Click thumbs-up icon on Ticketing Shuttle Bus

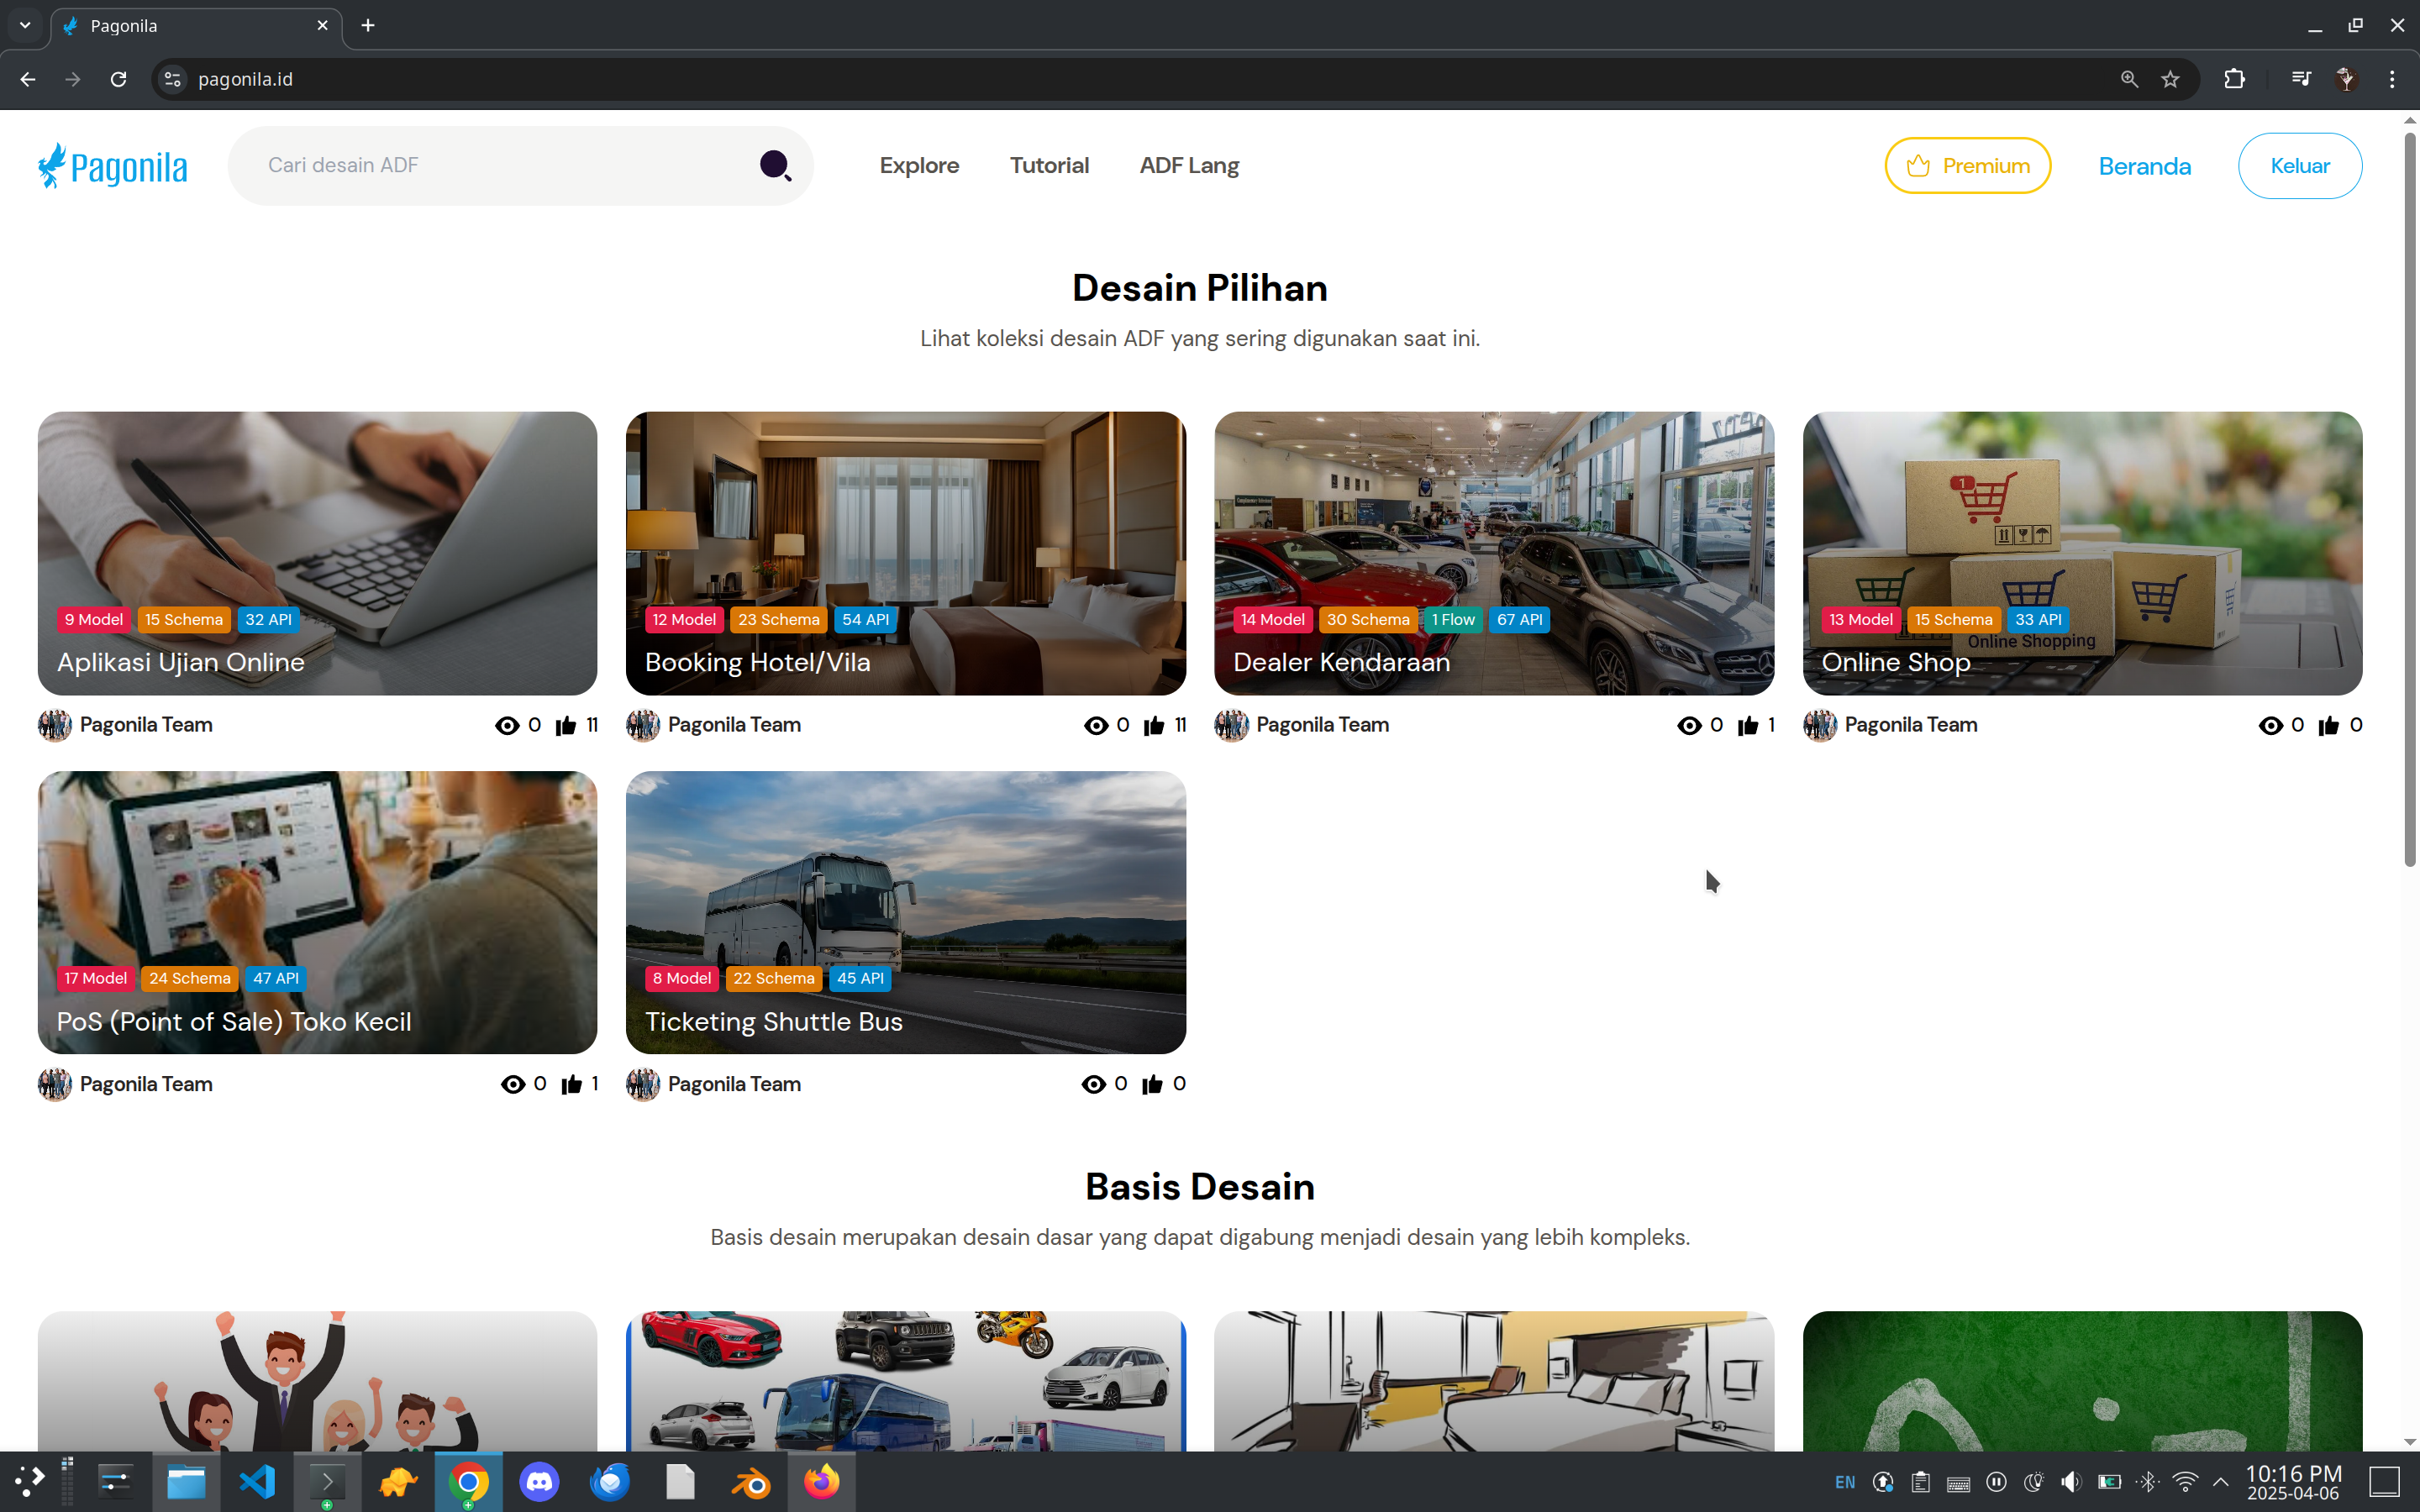tap(1152, 1084)
